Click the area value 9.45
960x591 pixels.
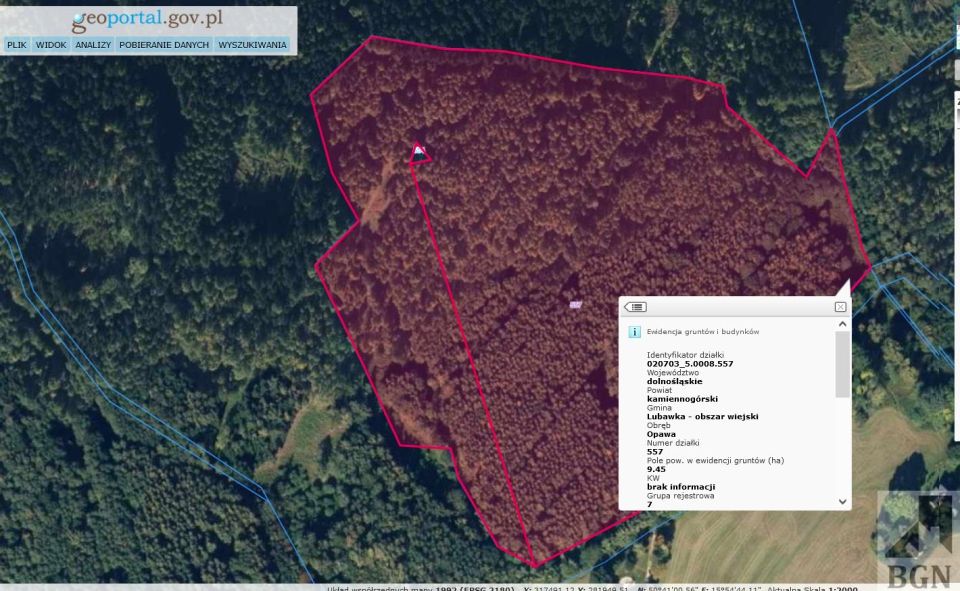(656, 470)
